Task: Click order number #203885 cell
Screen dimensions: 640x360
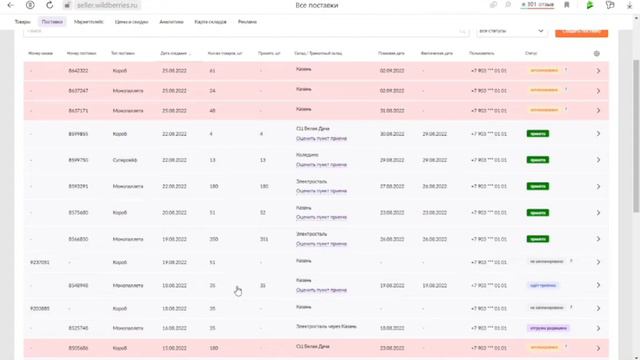Action: click(40, 309)
